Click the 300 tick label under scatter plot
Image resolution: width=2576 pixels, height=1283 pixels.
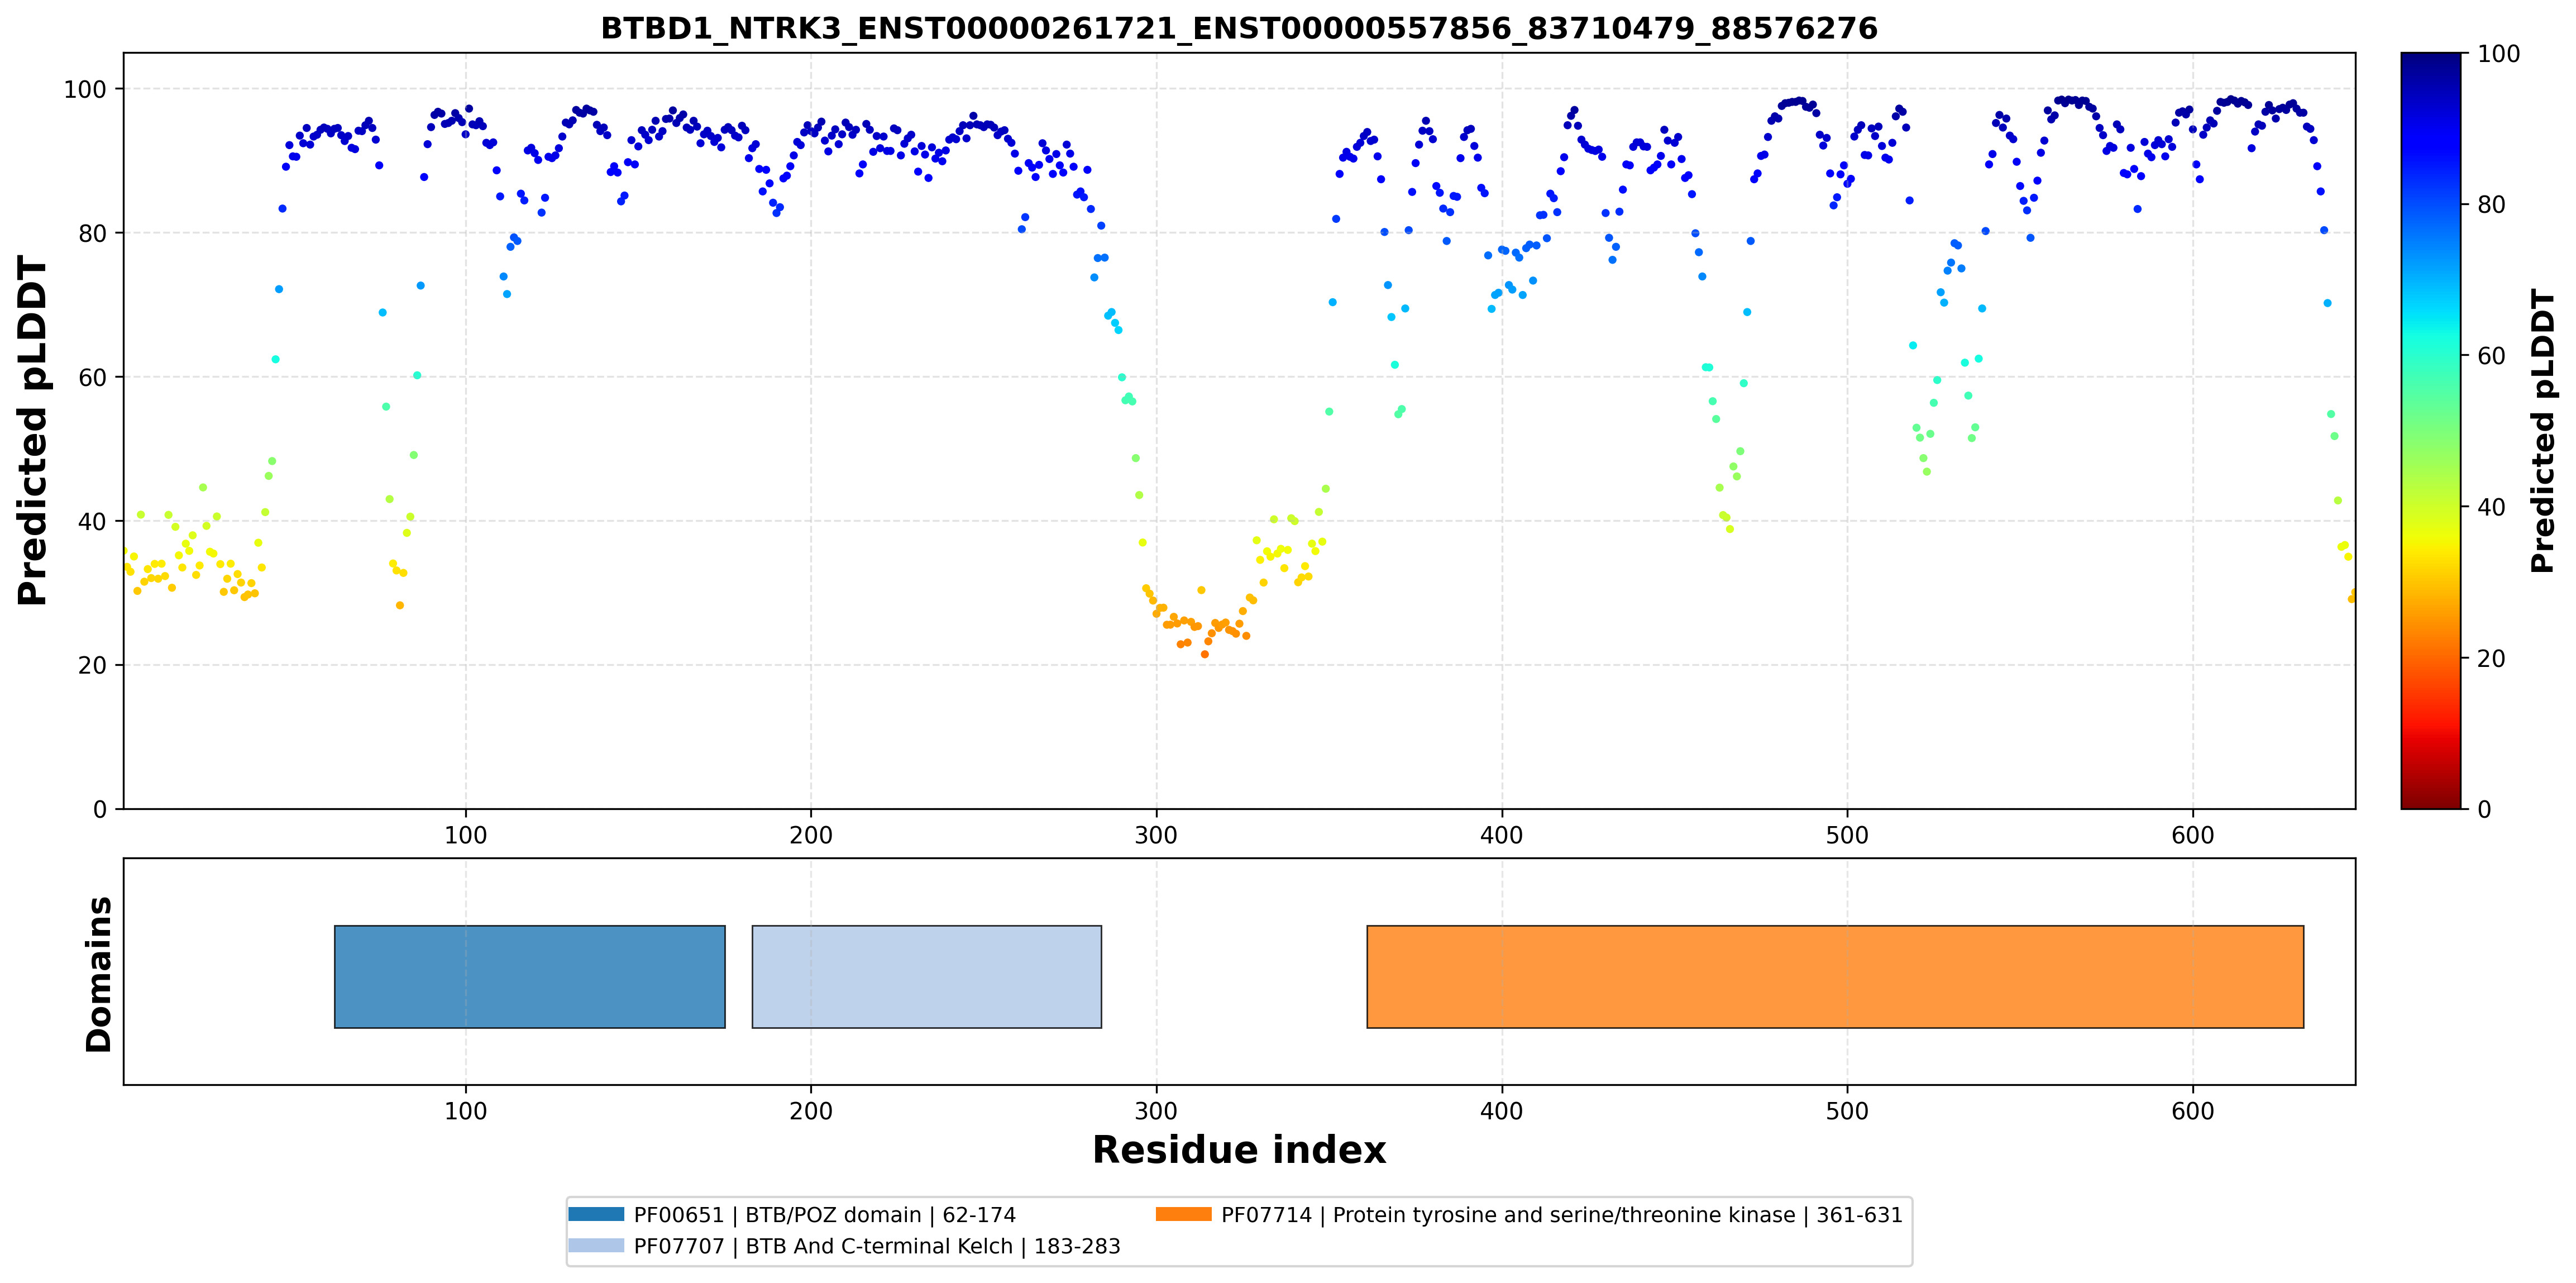(x=1156, y=835)
